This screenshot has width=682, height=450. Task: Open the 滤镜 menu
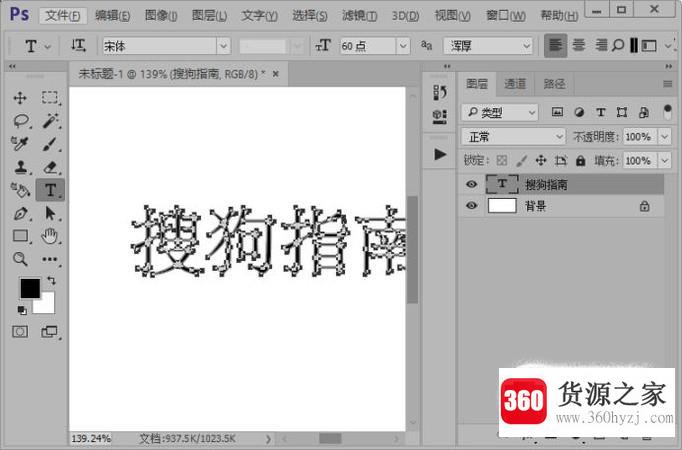pyautogui.click(x=359, y=16)
